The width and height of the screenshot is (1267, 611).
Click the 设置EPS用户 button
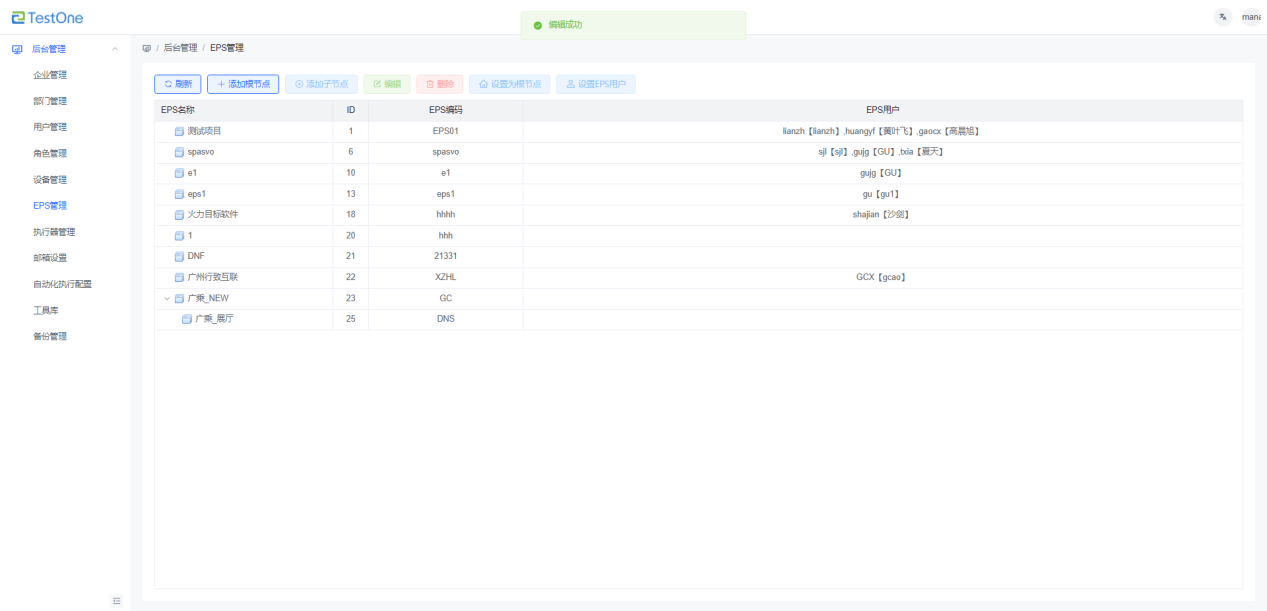click(x=595, y=84)
